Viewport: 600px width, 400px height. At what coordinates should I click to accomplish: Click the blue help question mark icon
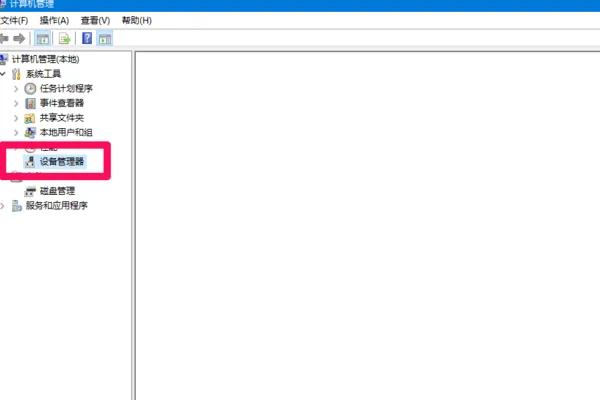pyautogui.click(x=87, y=38)
